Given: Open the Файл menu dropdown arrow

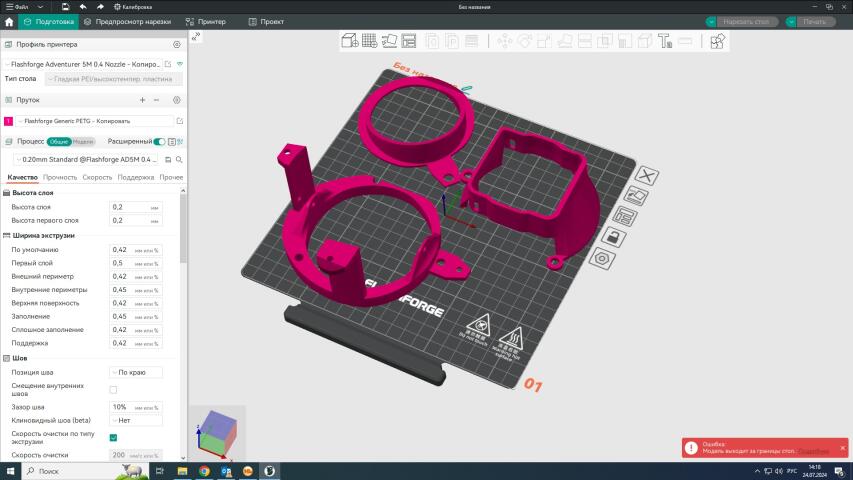Looking at the screenshot, I should tap(40, 7).
